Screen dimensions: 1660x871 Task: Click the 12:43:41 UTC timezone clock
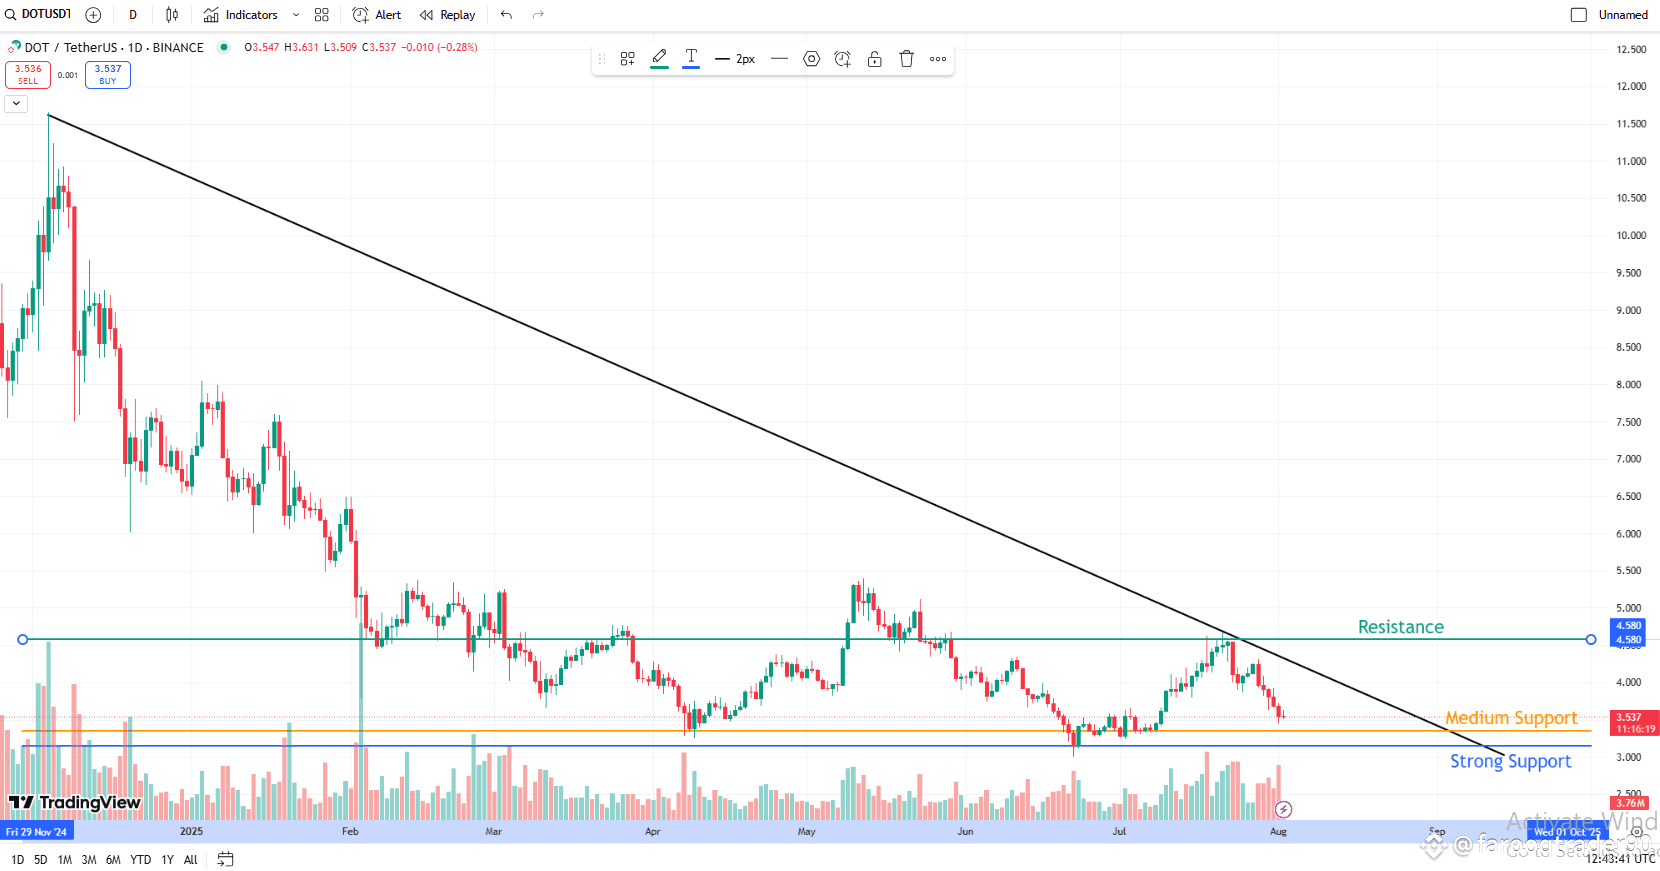coord(1620,859)
